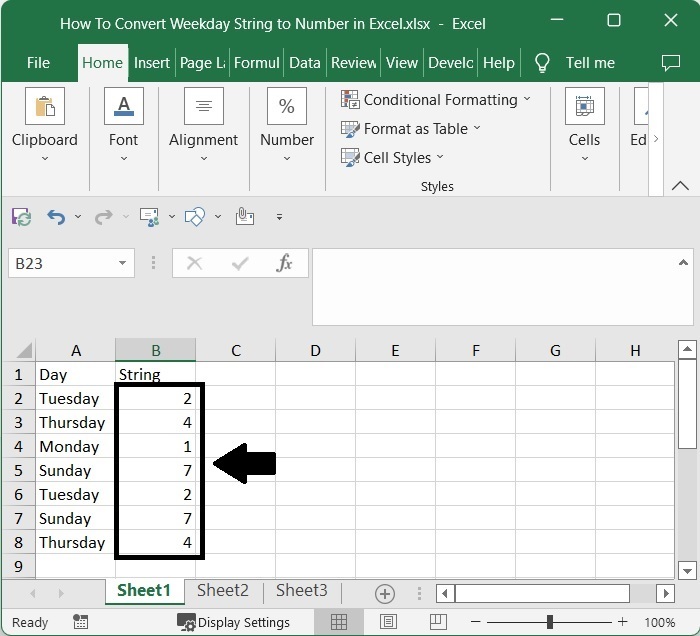700x636 pixels.
Task: Add a new sheet with plus icon
Action: pos(385,592)
